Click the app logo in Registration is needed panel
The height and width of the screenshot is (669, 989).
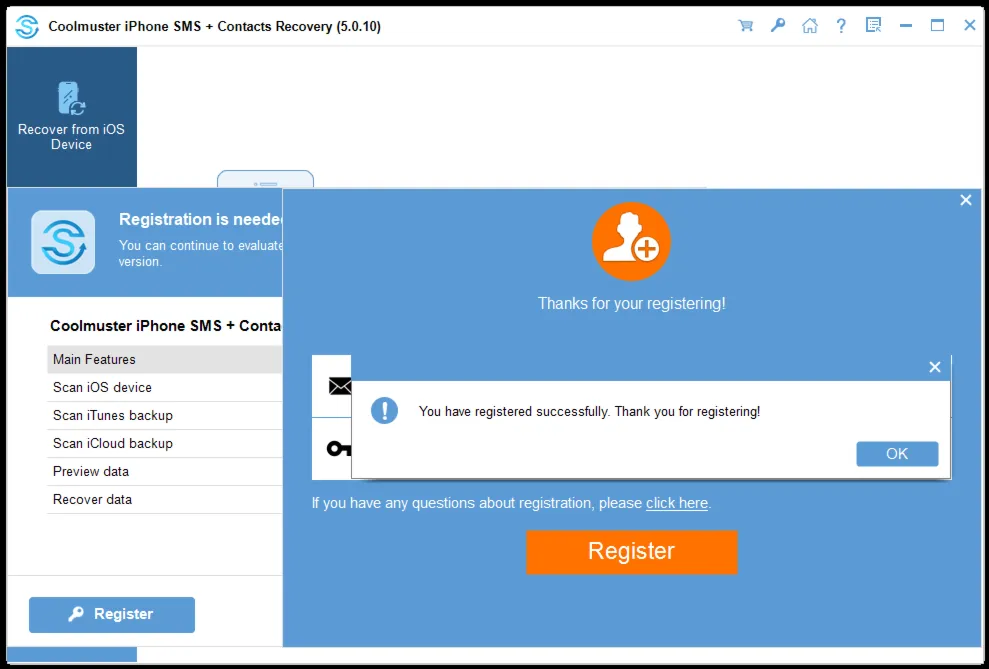(63, 242)
